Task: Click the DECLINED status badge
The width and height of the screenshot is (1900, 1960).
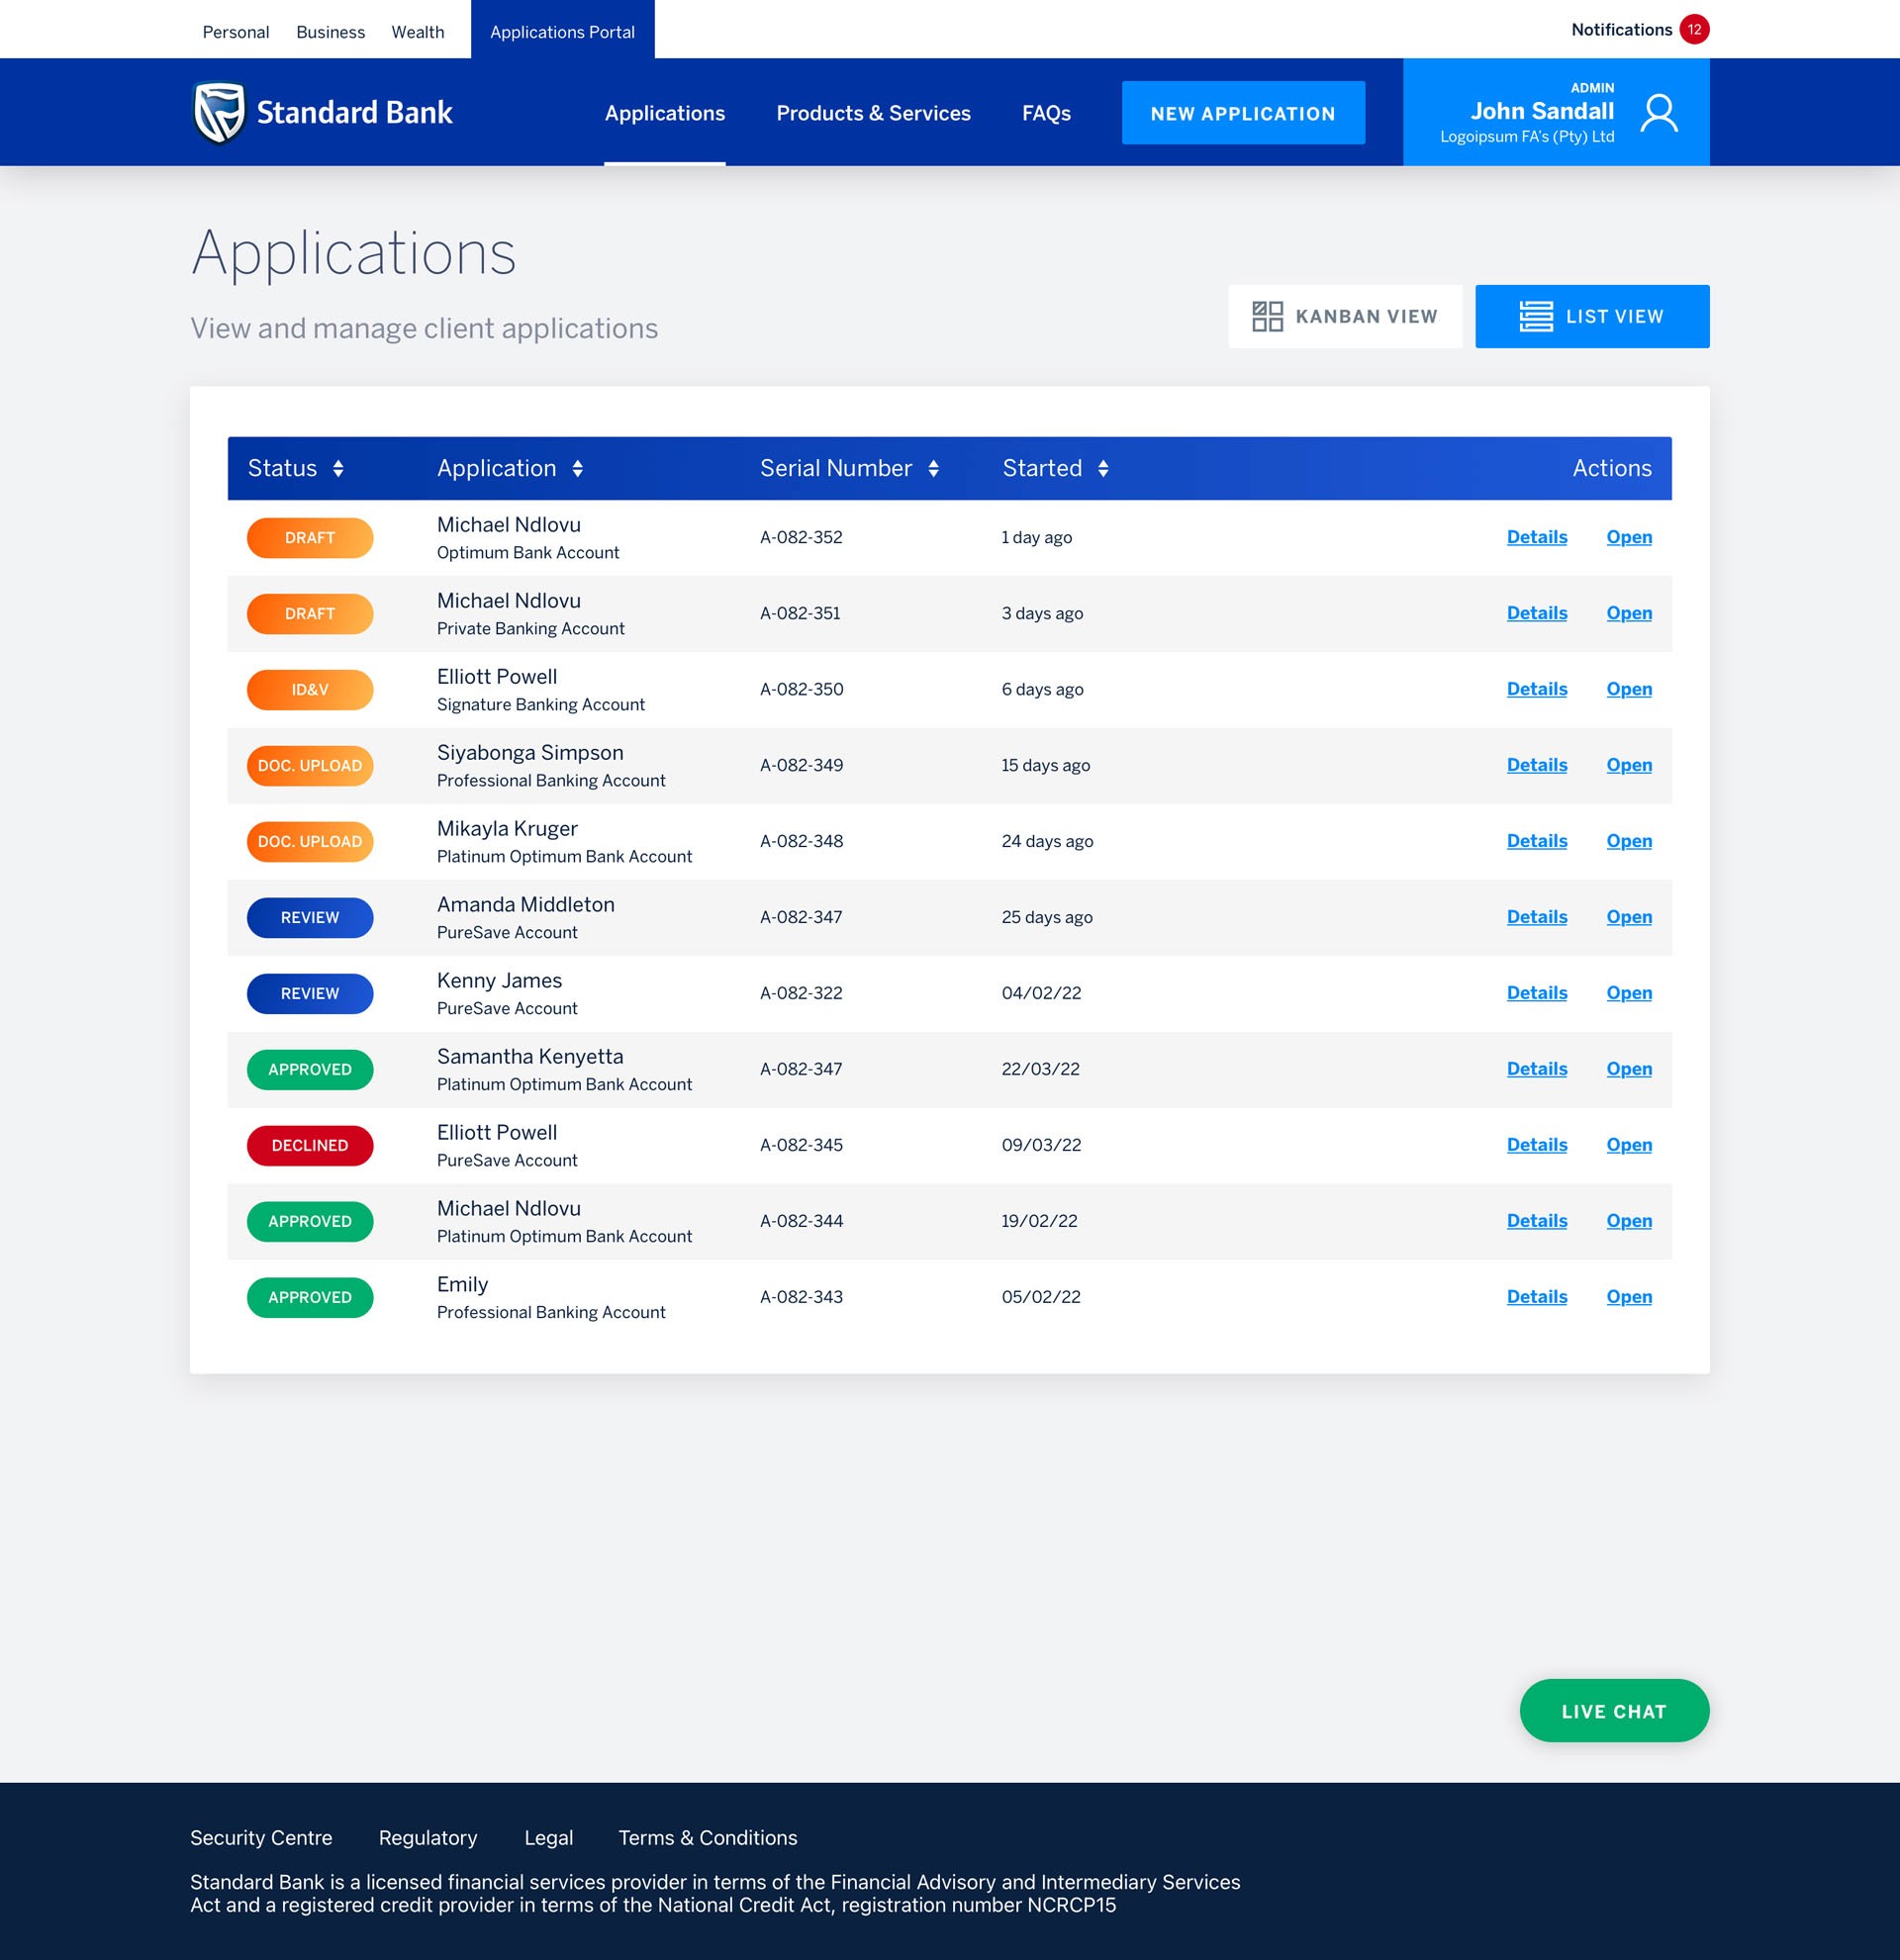Action: coord(310,1145)
